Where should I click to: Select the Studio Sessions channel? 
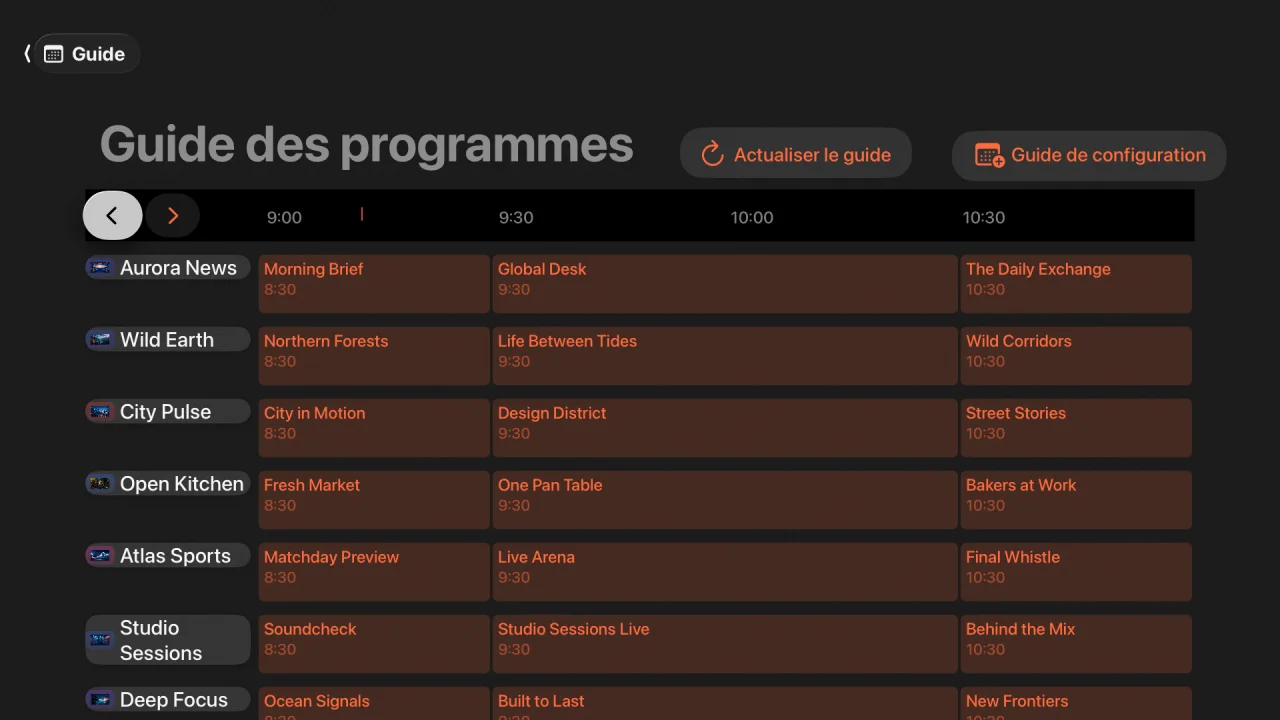(x=167, y=640)
